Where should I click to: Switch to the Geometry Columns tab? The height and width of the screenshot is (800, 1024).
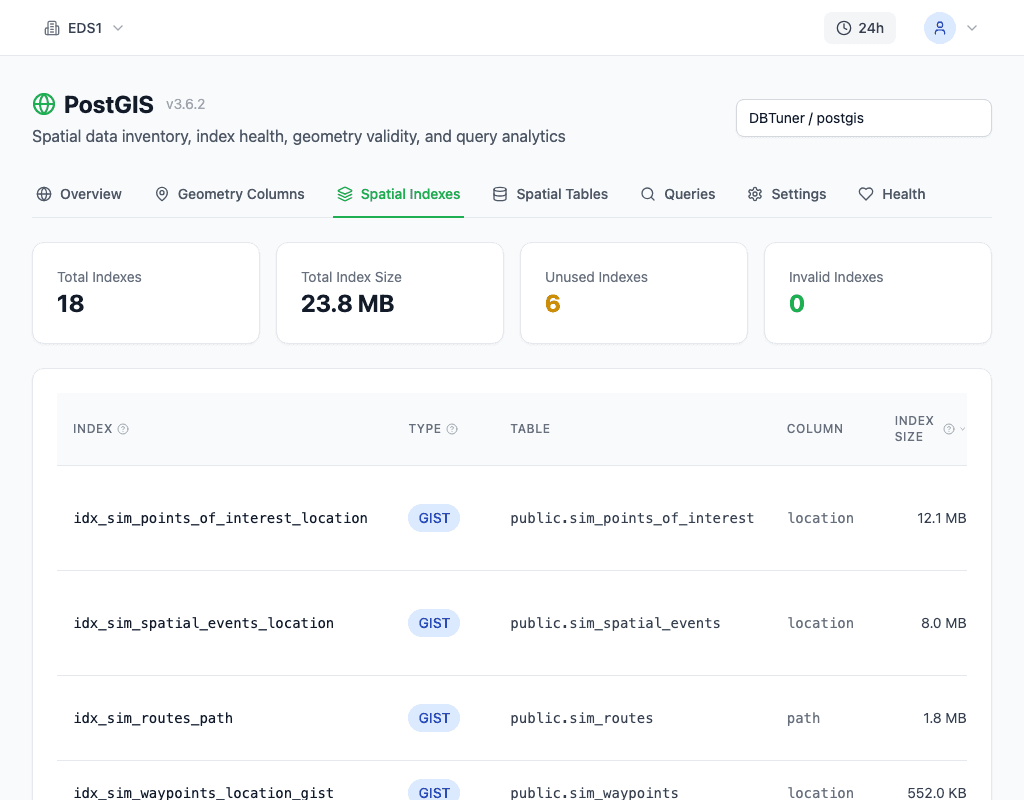(229, 194)
